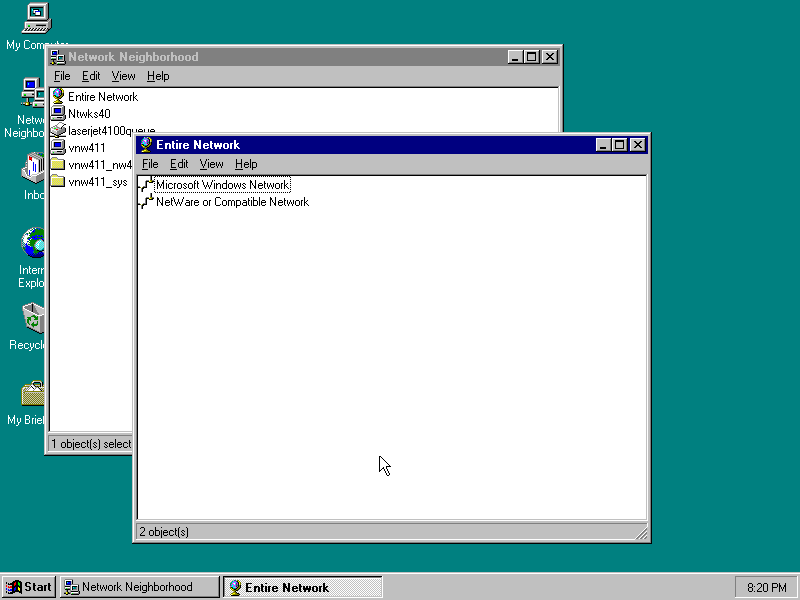Select the Network Neighborhood desktop icon
800x600 pixels.
click(x=33, y=93)
